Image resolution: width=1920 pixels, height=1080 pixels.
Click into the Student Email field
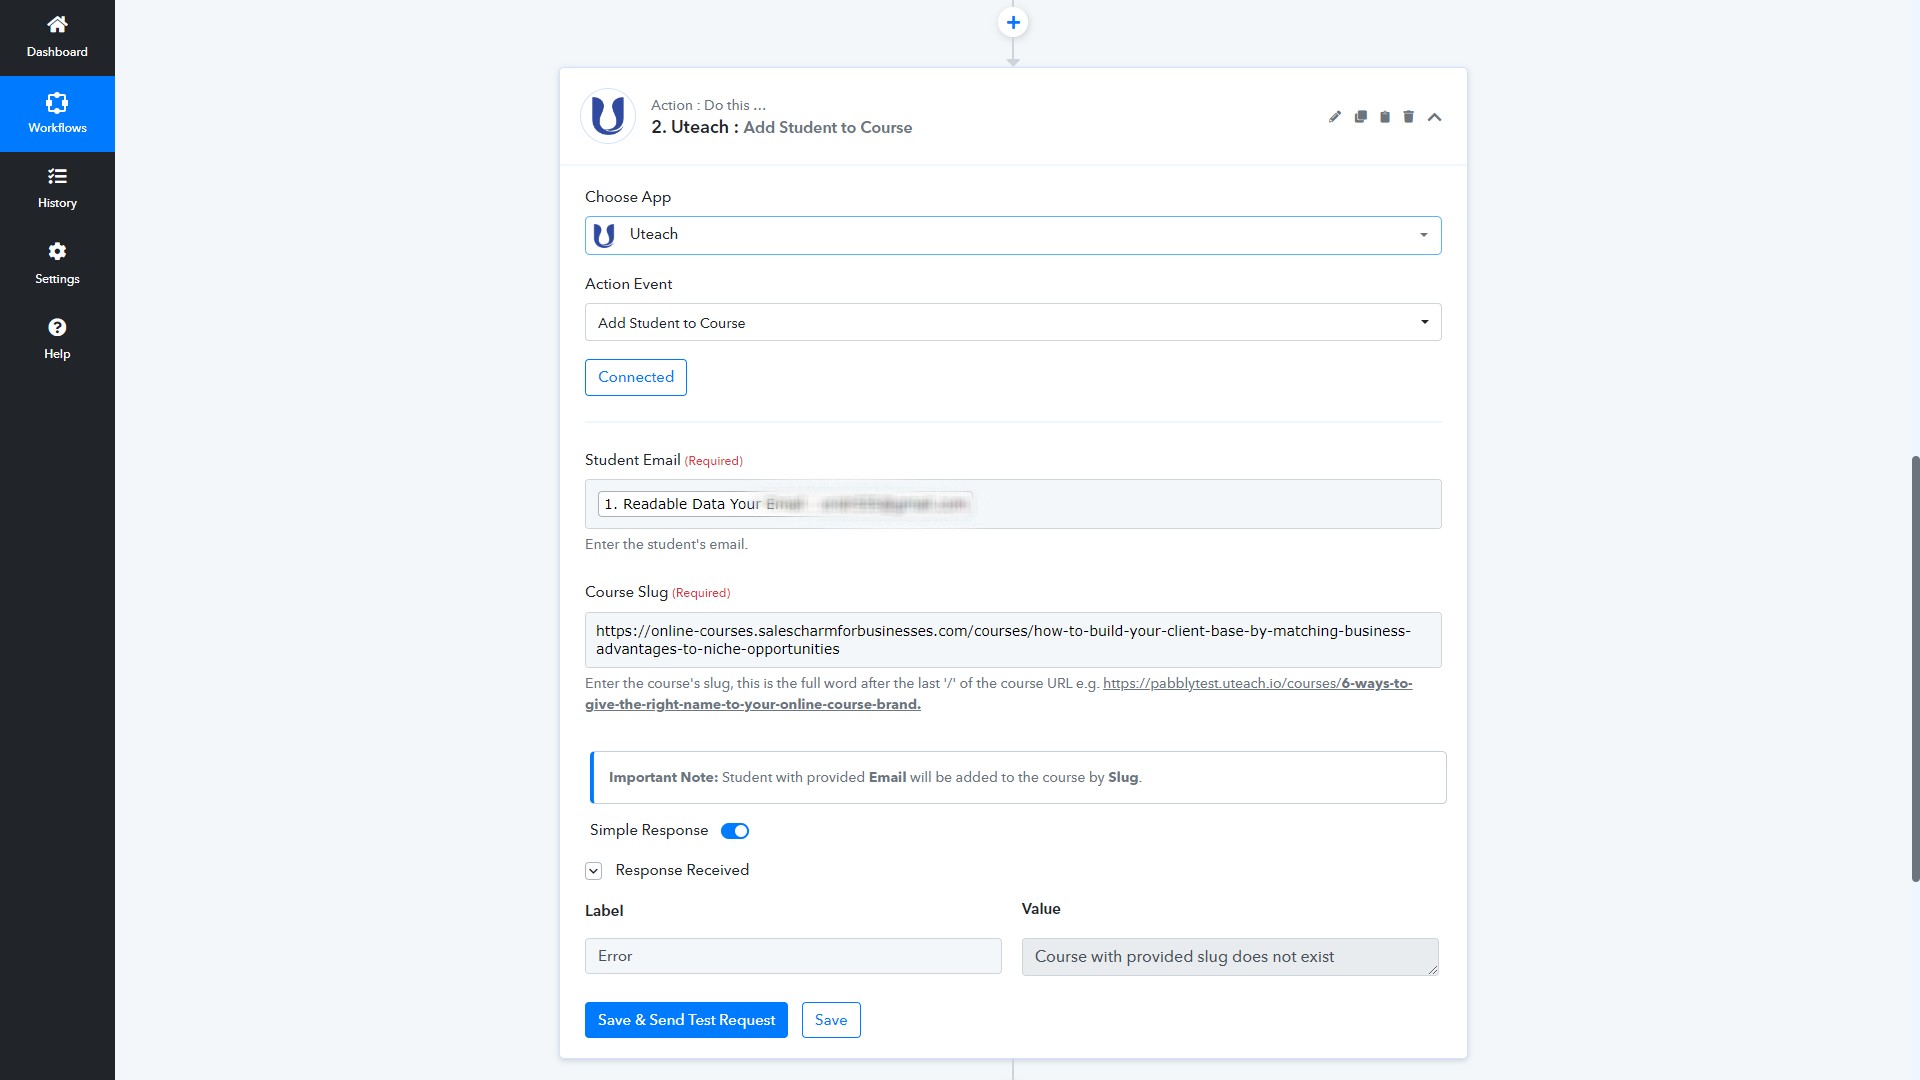pyautogui.click(x=1013, y=504)
